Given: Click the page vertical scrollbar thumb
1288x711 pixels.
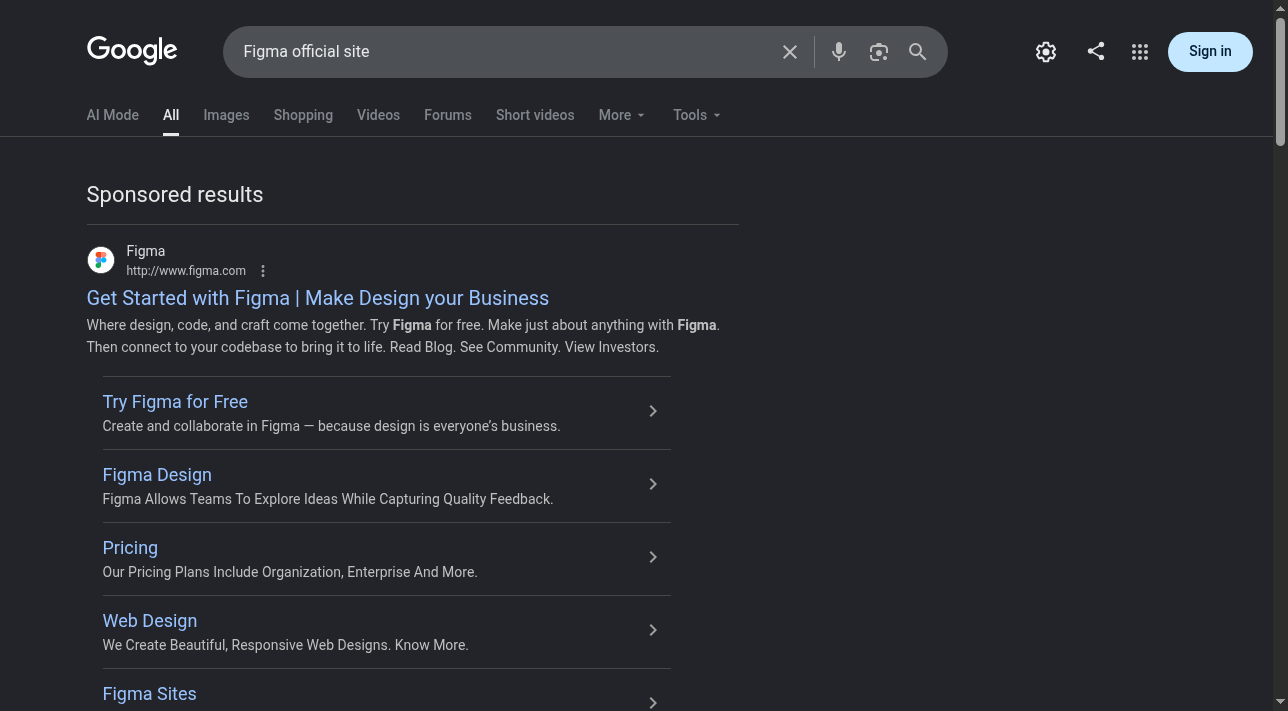Looking at the screenshot, I should (x=1280, y=82).
